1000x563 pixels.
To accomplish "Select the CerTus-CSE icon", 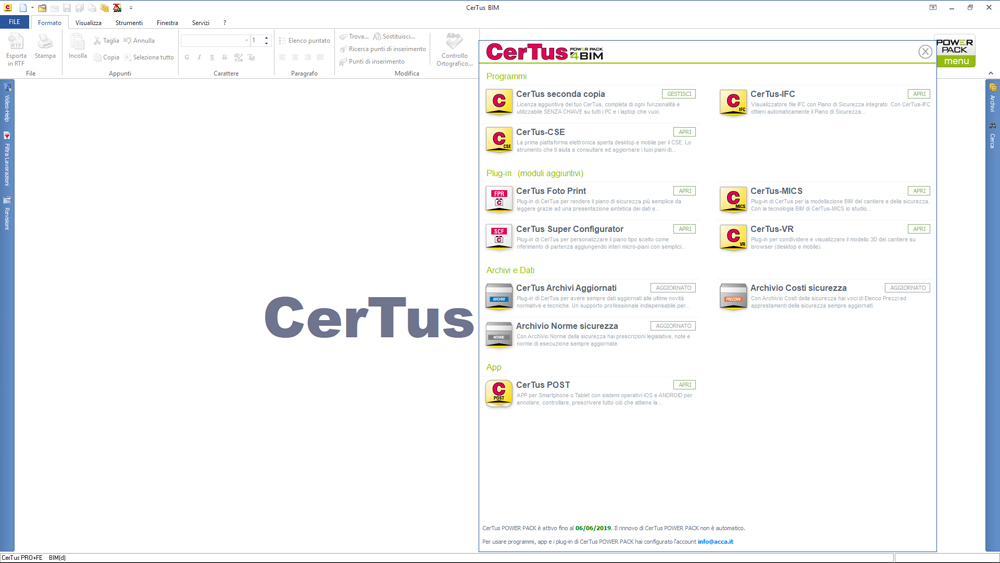I will pos(499,140).
